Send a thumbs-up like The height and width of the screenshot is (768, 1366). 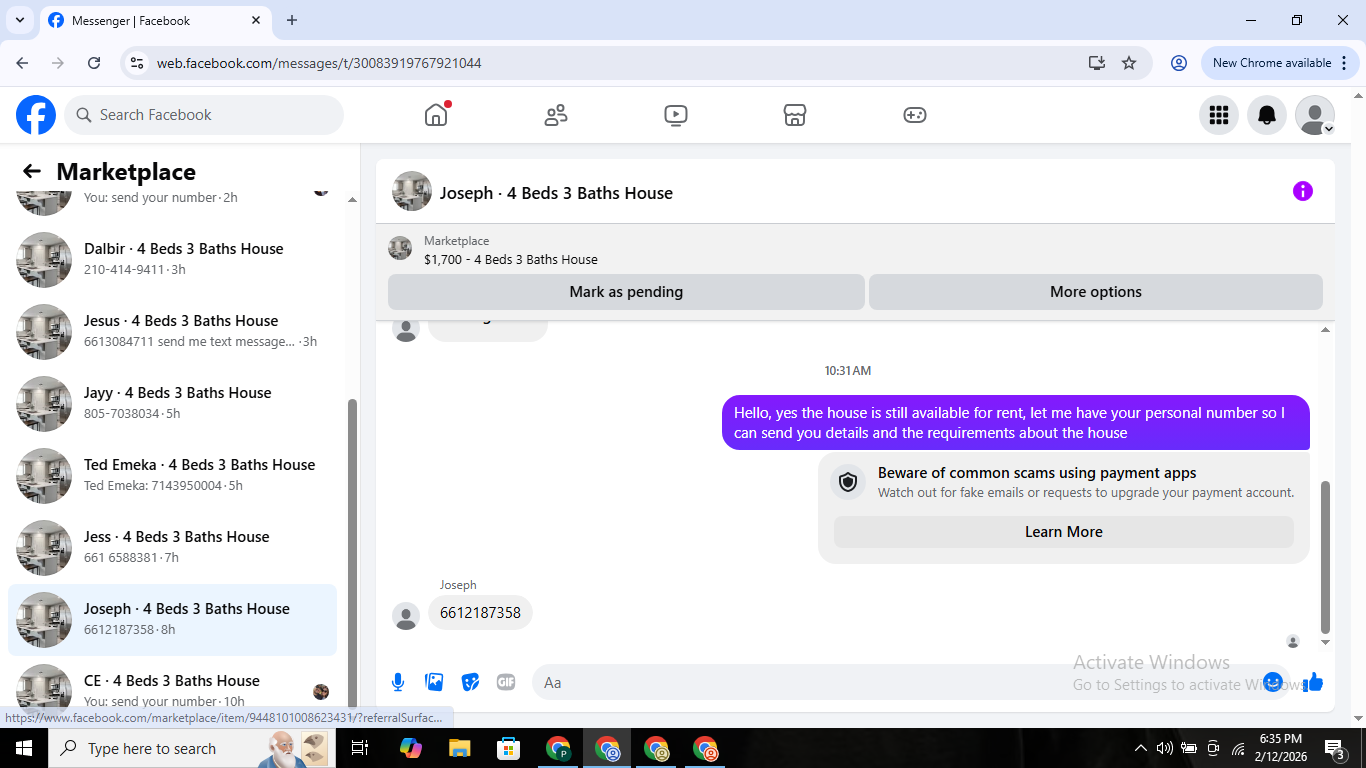coord(1313,682)
